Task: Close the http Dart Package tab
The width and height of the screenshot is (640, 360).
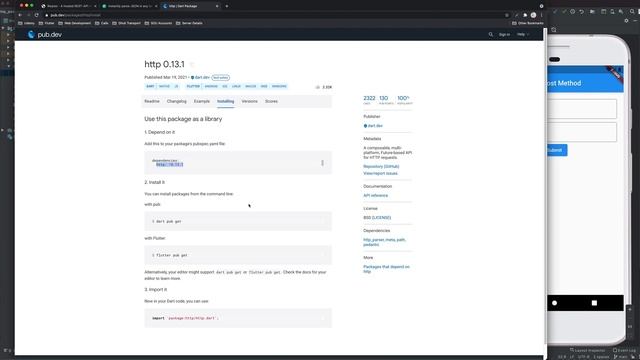Action: point(217,6)
